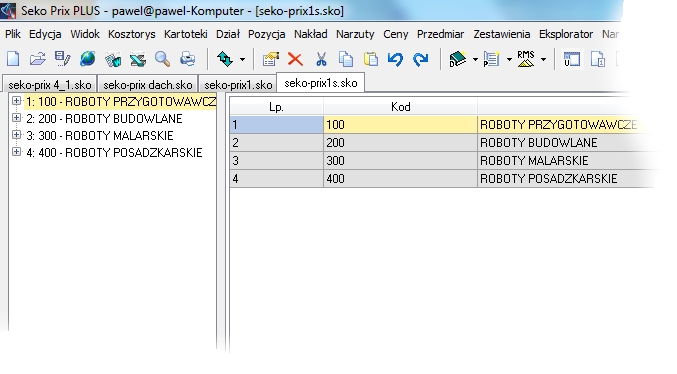Select tree item 1: 100 - ROBOTY PRZYGOTOWAWCZE
Viewport: 677px width, 374px height.
pyautogui.click(x=120, y=101)
